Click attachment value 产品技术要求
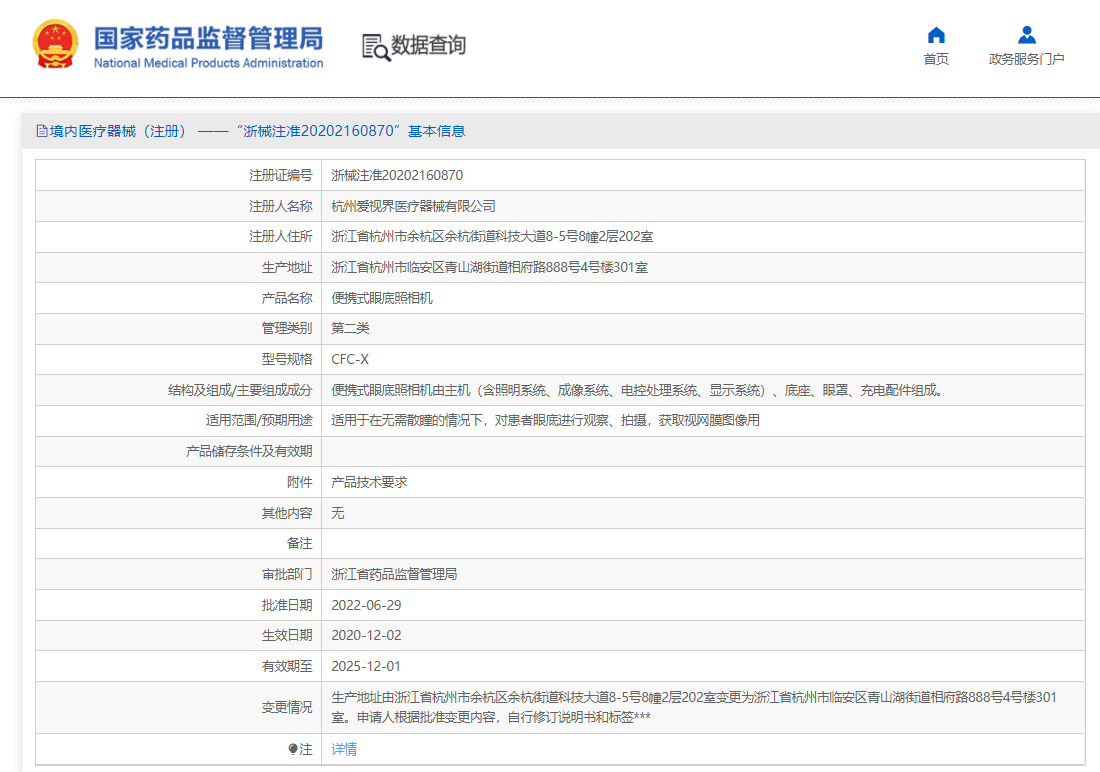 coord(369,482)
